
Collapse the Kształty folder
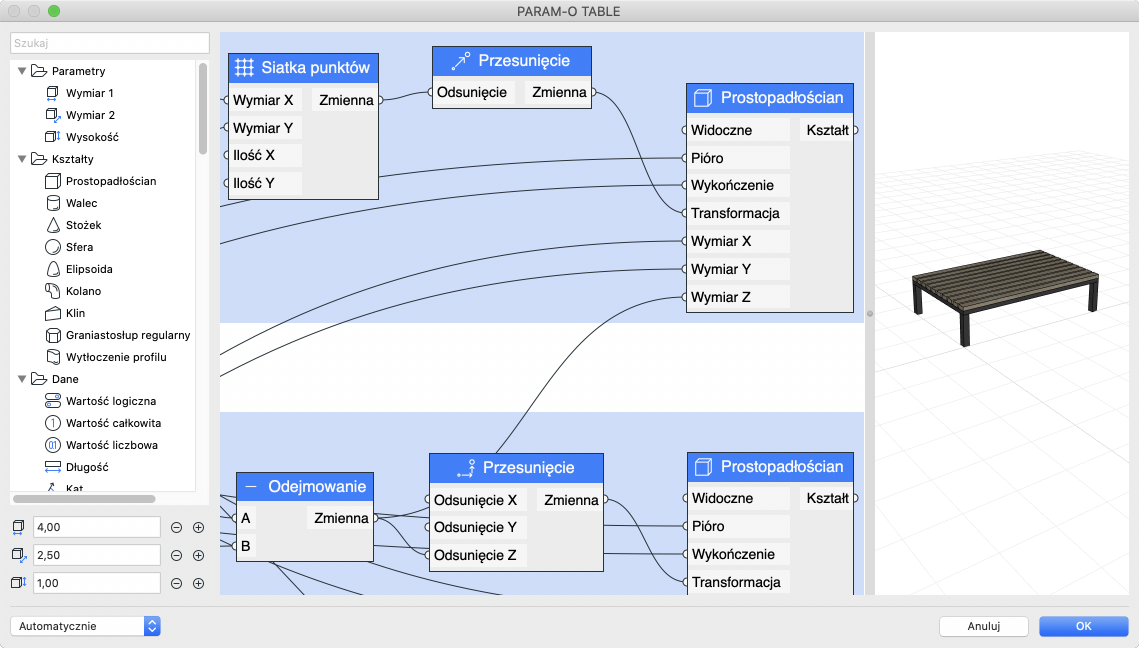[x=22, y=159]
